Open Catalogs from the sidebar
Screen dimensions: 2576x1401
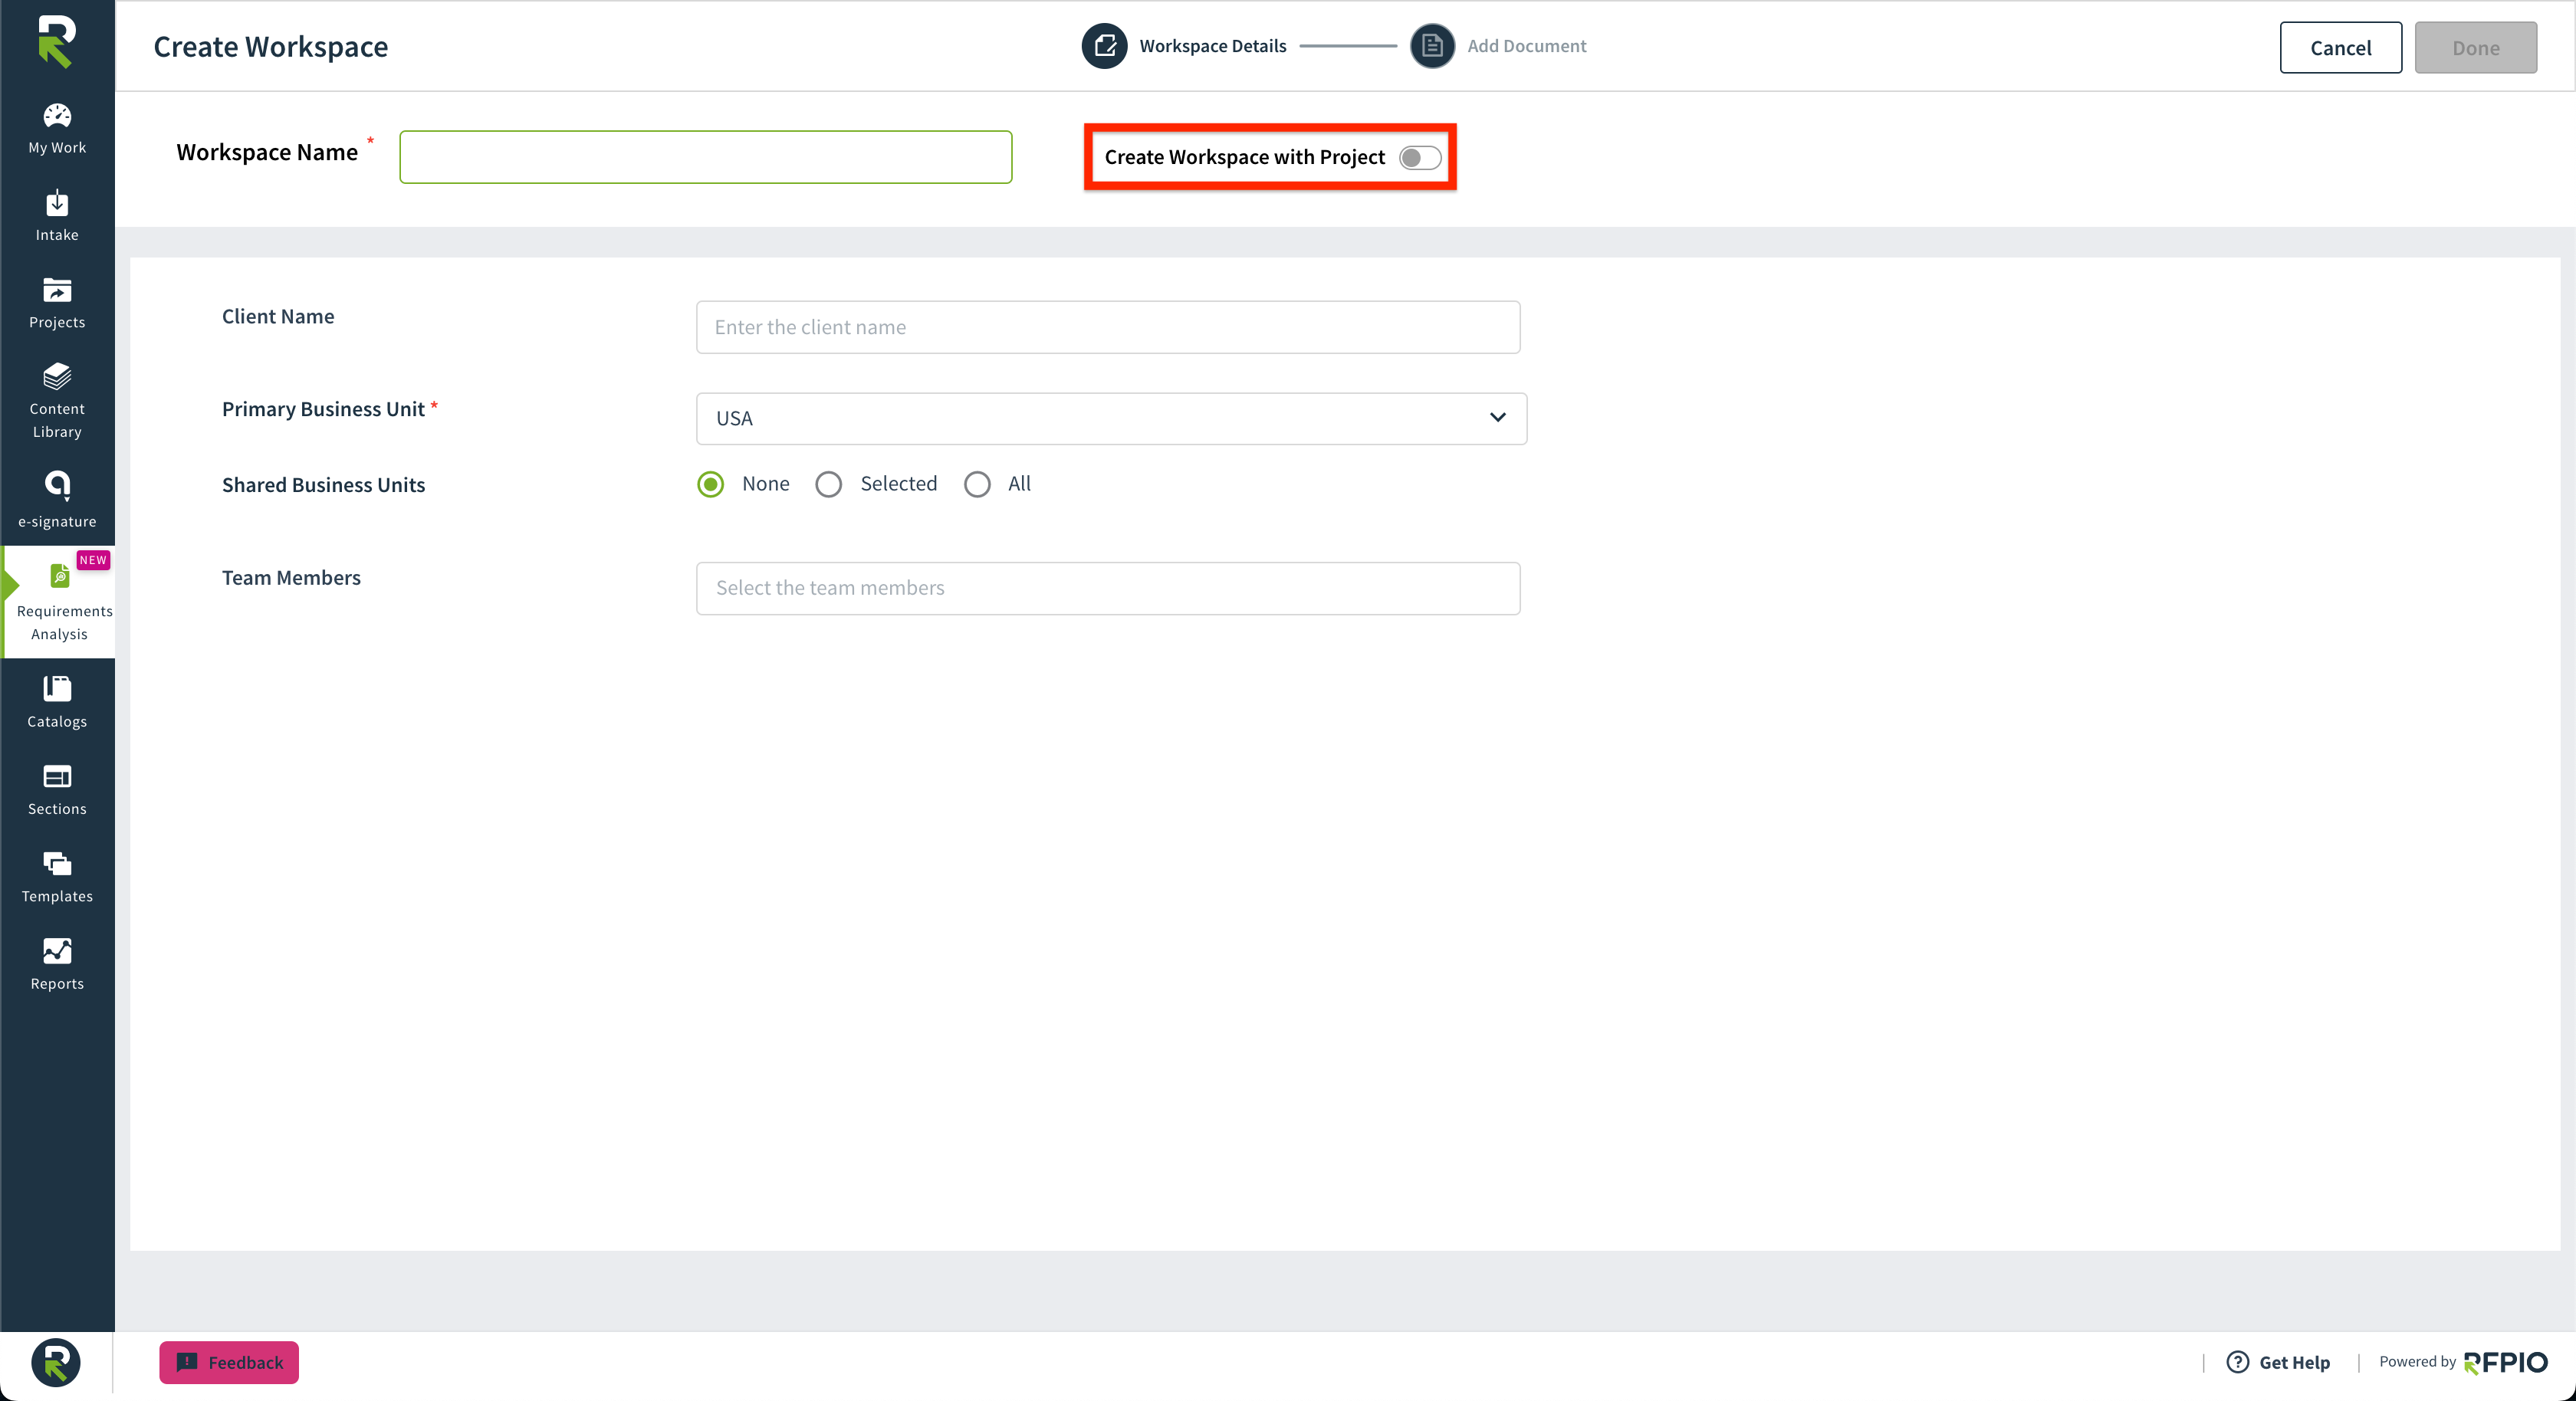57,703
